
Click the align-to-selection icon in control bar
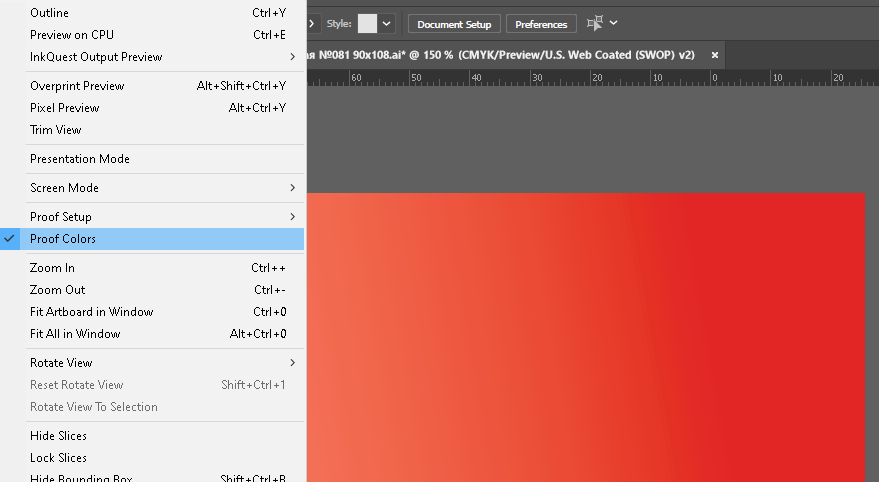tap(595, 23)
